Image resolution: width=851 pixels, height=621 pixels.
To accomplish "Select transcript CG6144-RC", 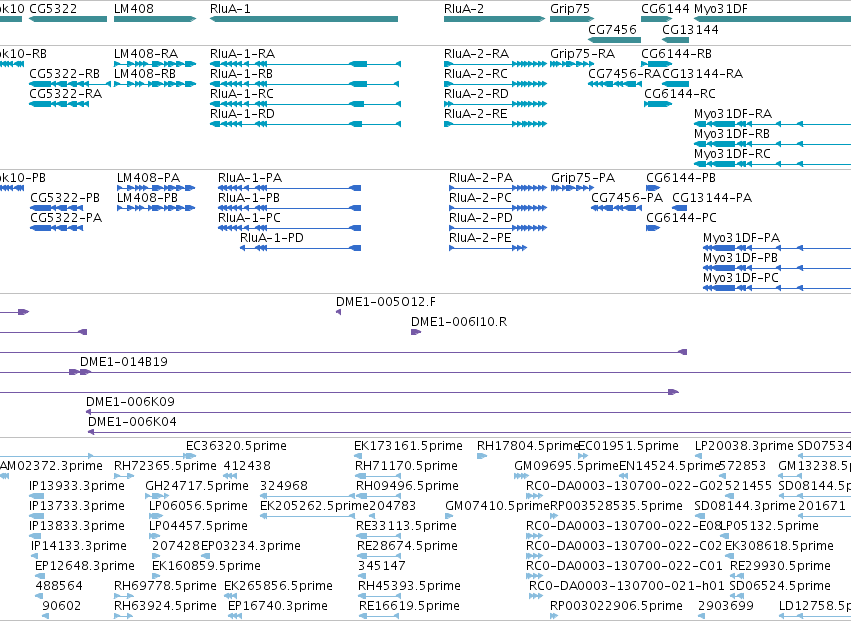I will click(x=658, y=104).
